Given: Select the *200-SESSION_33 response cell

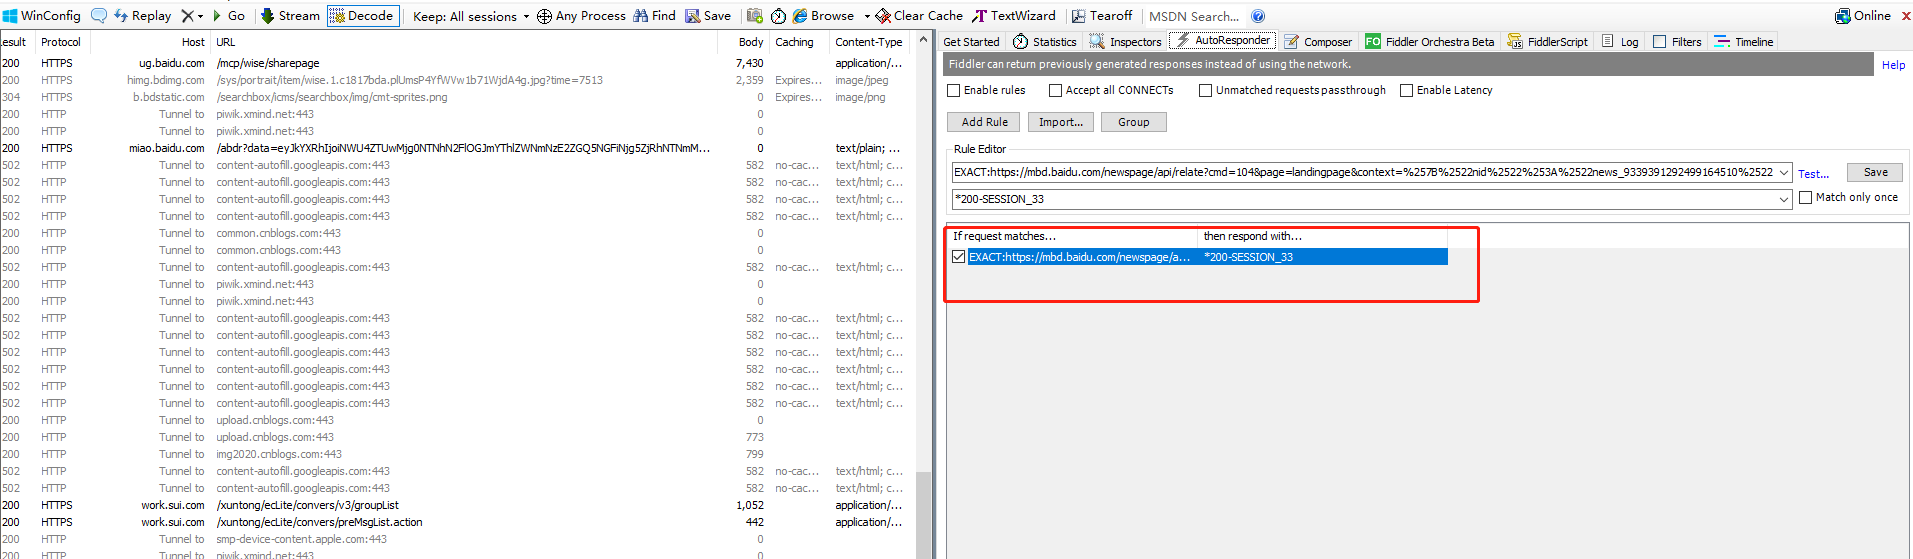Looking at the screenshot, I should point(1323,257).
